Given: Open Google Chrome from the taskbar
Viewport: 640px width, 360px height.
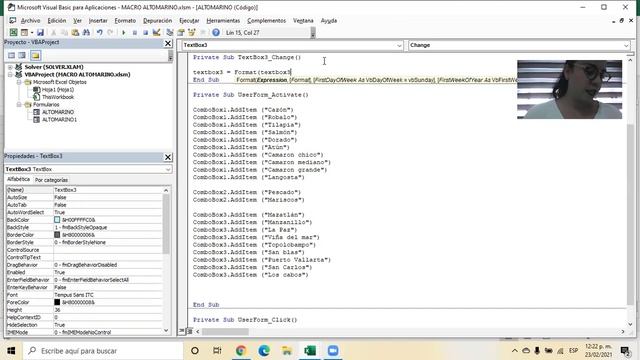Looking at the screenshot, I should click(241, 351).
